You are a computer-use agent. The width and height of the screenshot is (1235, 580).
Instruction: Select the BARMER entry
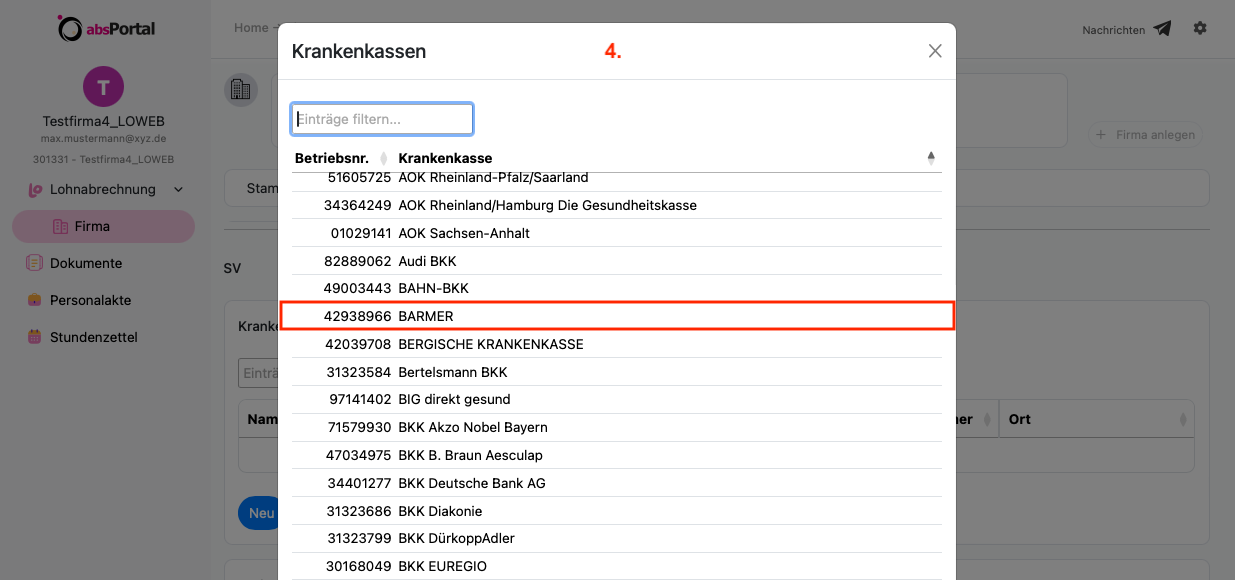point(617,316)
